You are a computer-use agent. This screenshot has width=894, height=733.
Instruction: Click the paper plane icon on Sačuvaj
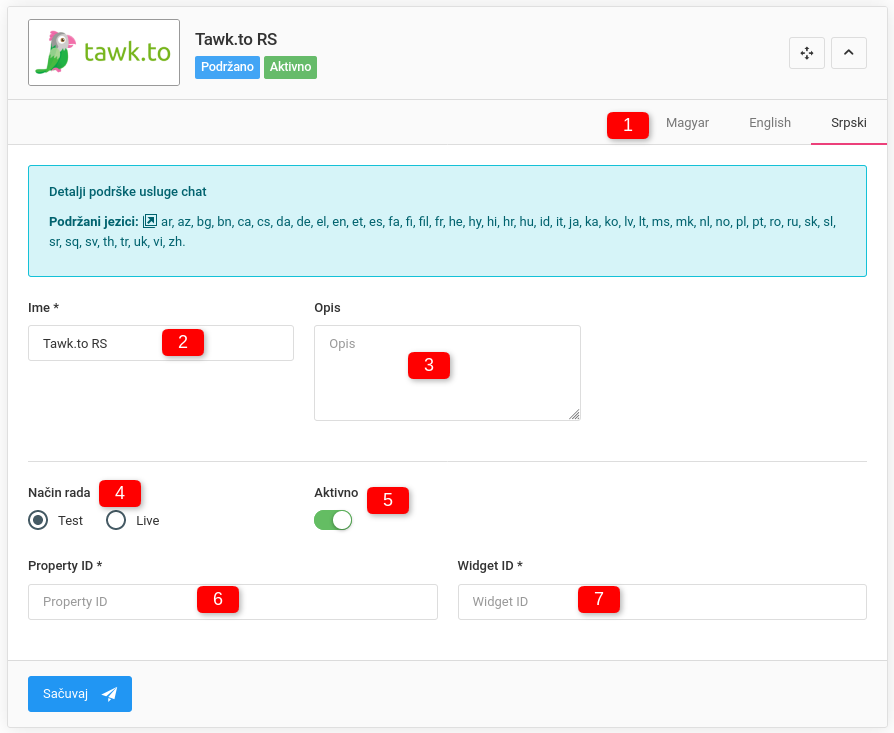click(x=110, y=694)
